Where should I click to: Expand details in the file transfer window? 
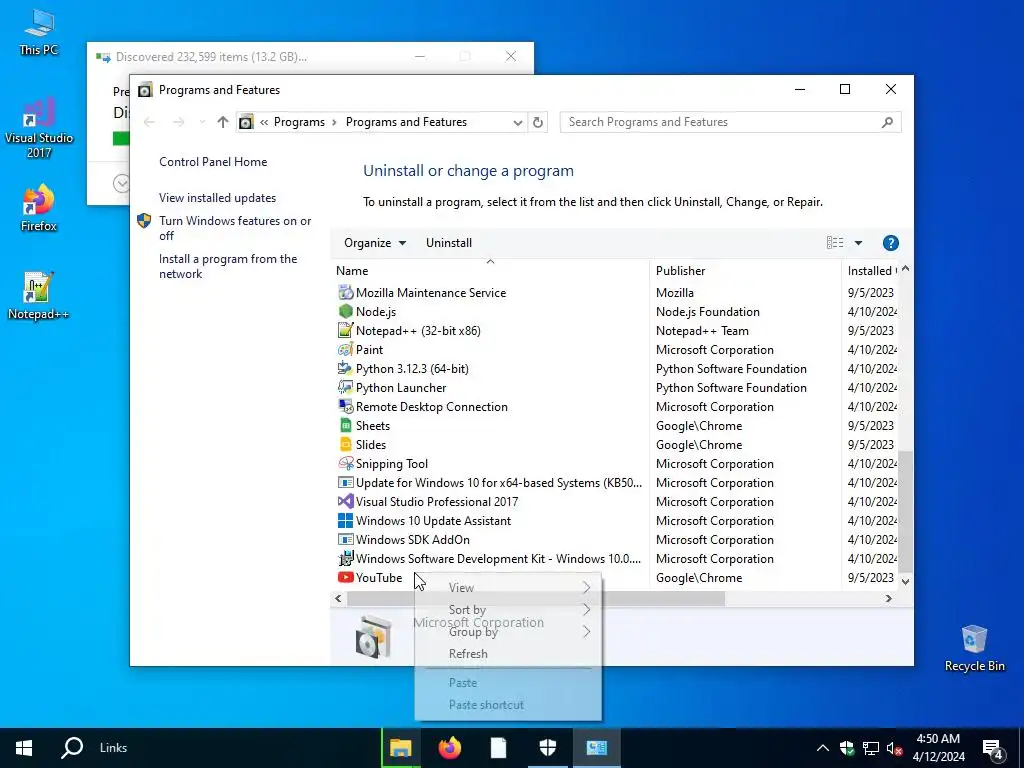pos(121,184)
